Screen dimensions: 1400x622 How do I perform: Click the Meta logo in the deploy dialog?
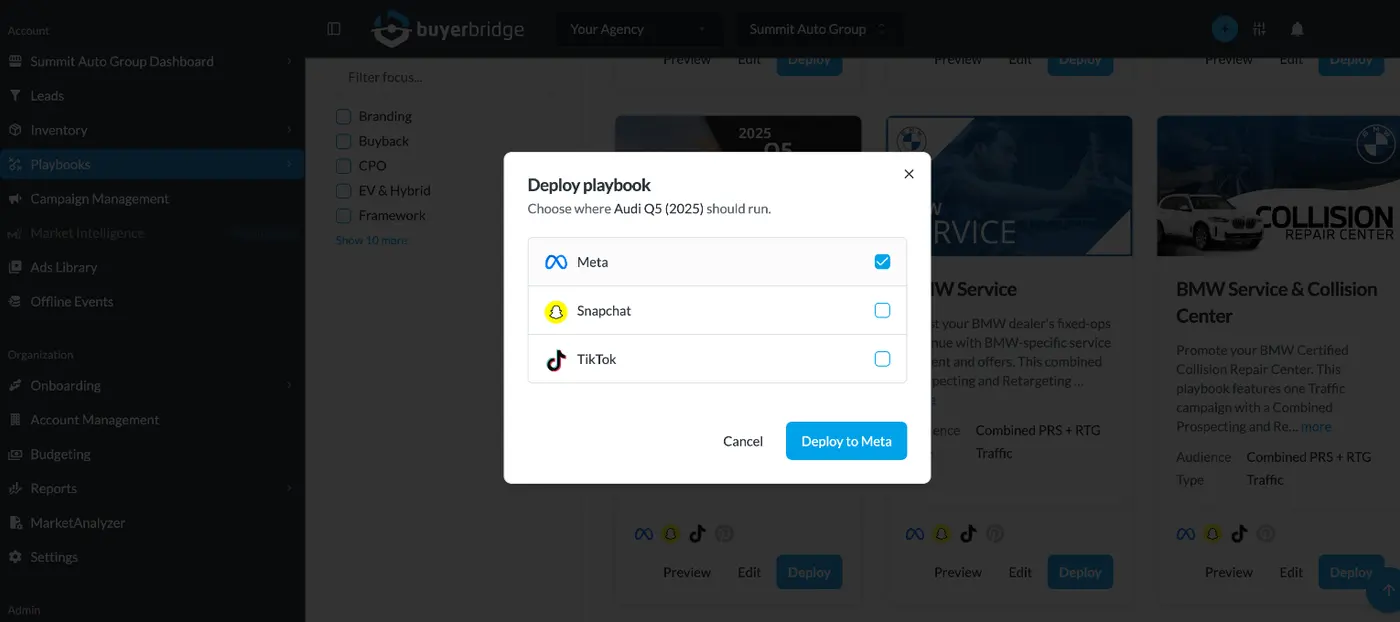click(x=556, y=262)
